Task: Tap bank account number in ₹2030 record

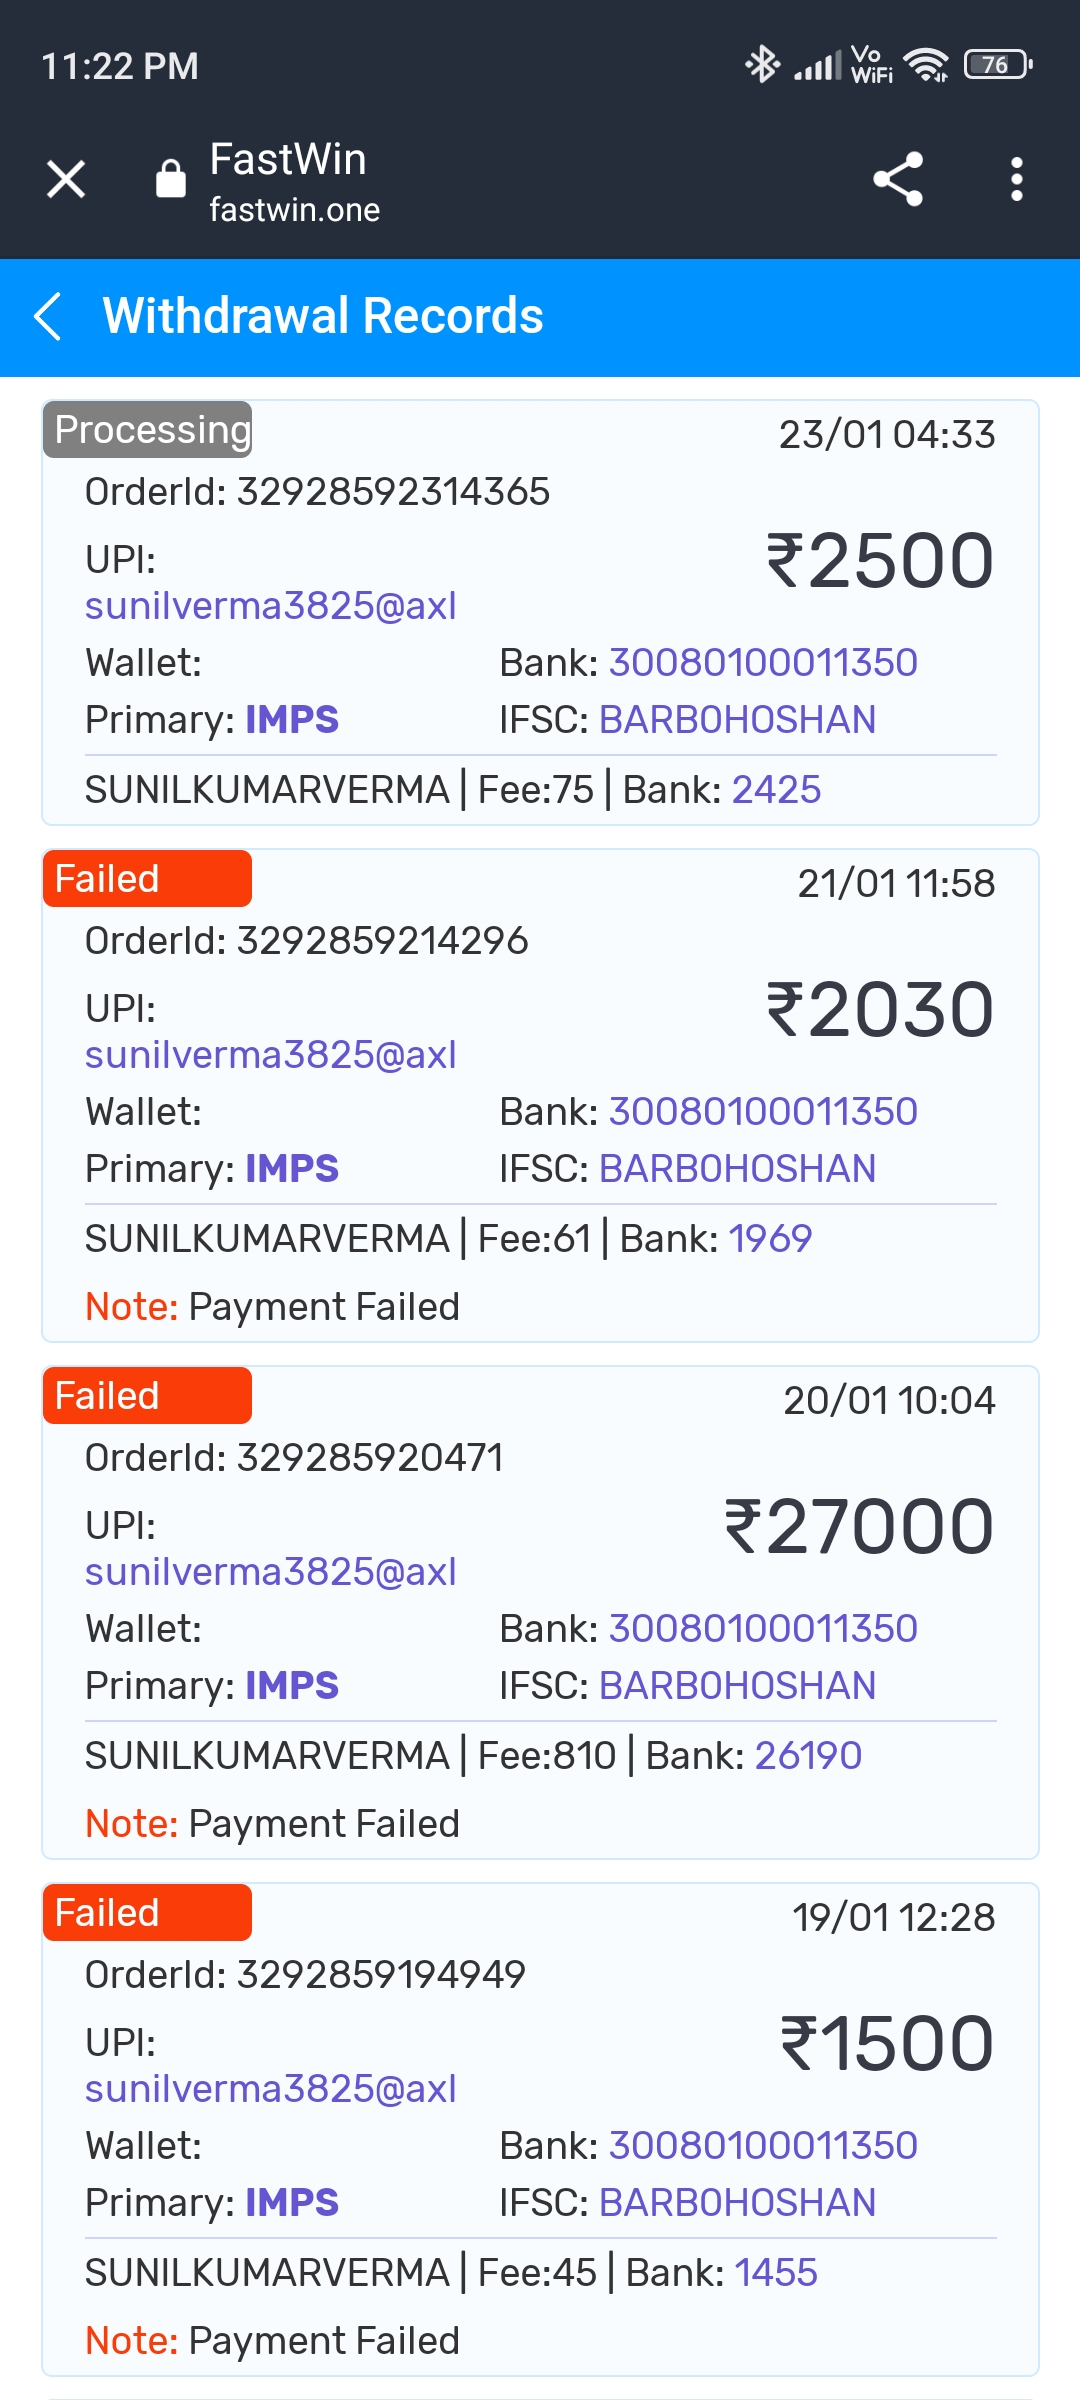Action: 763,1112
